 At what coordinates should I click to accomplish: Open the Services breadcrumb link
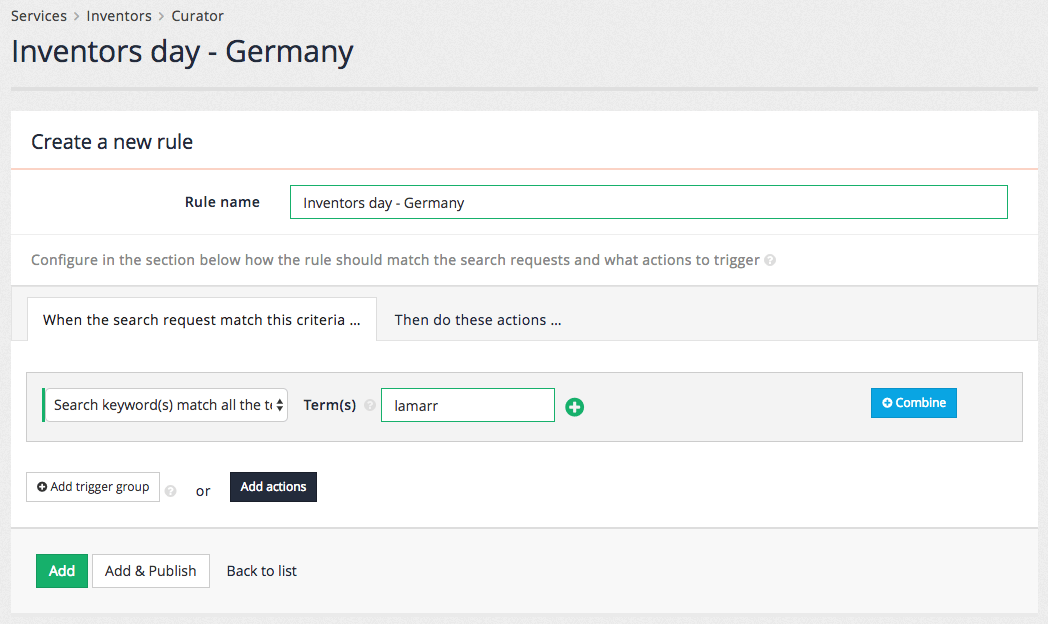pos(39,15)
